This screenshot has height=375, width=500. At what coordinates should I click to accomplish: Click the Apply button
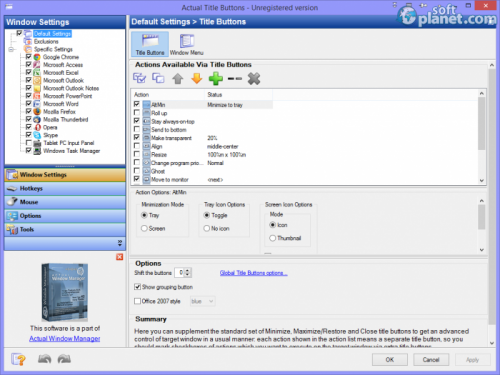click(x=472, y=360)
